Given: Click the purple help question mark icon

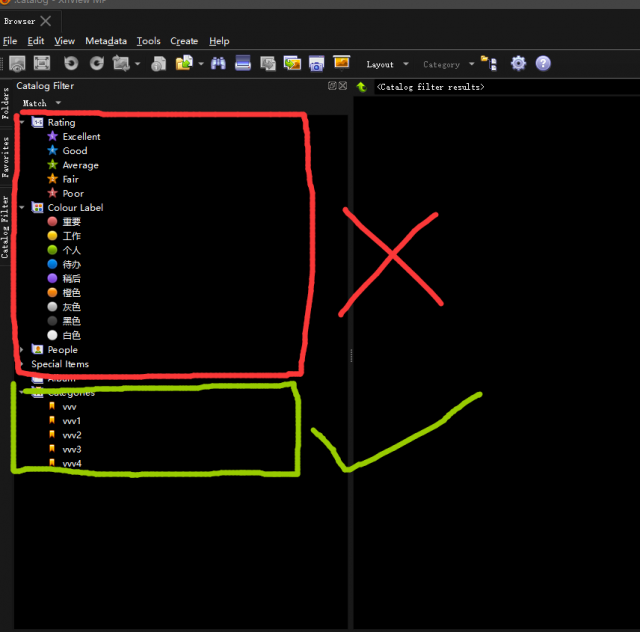Looking at the screenshot, I should 543,63.
